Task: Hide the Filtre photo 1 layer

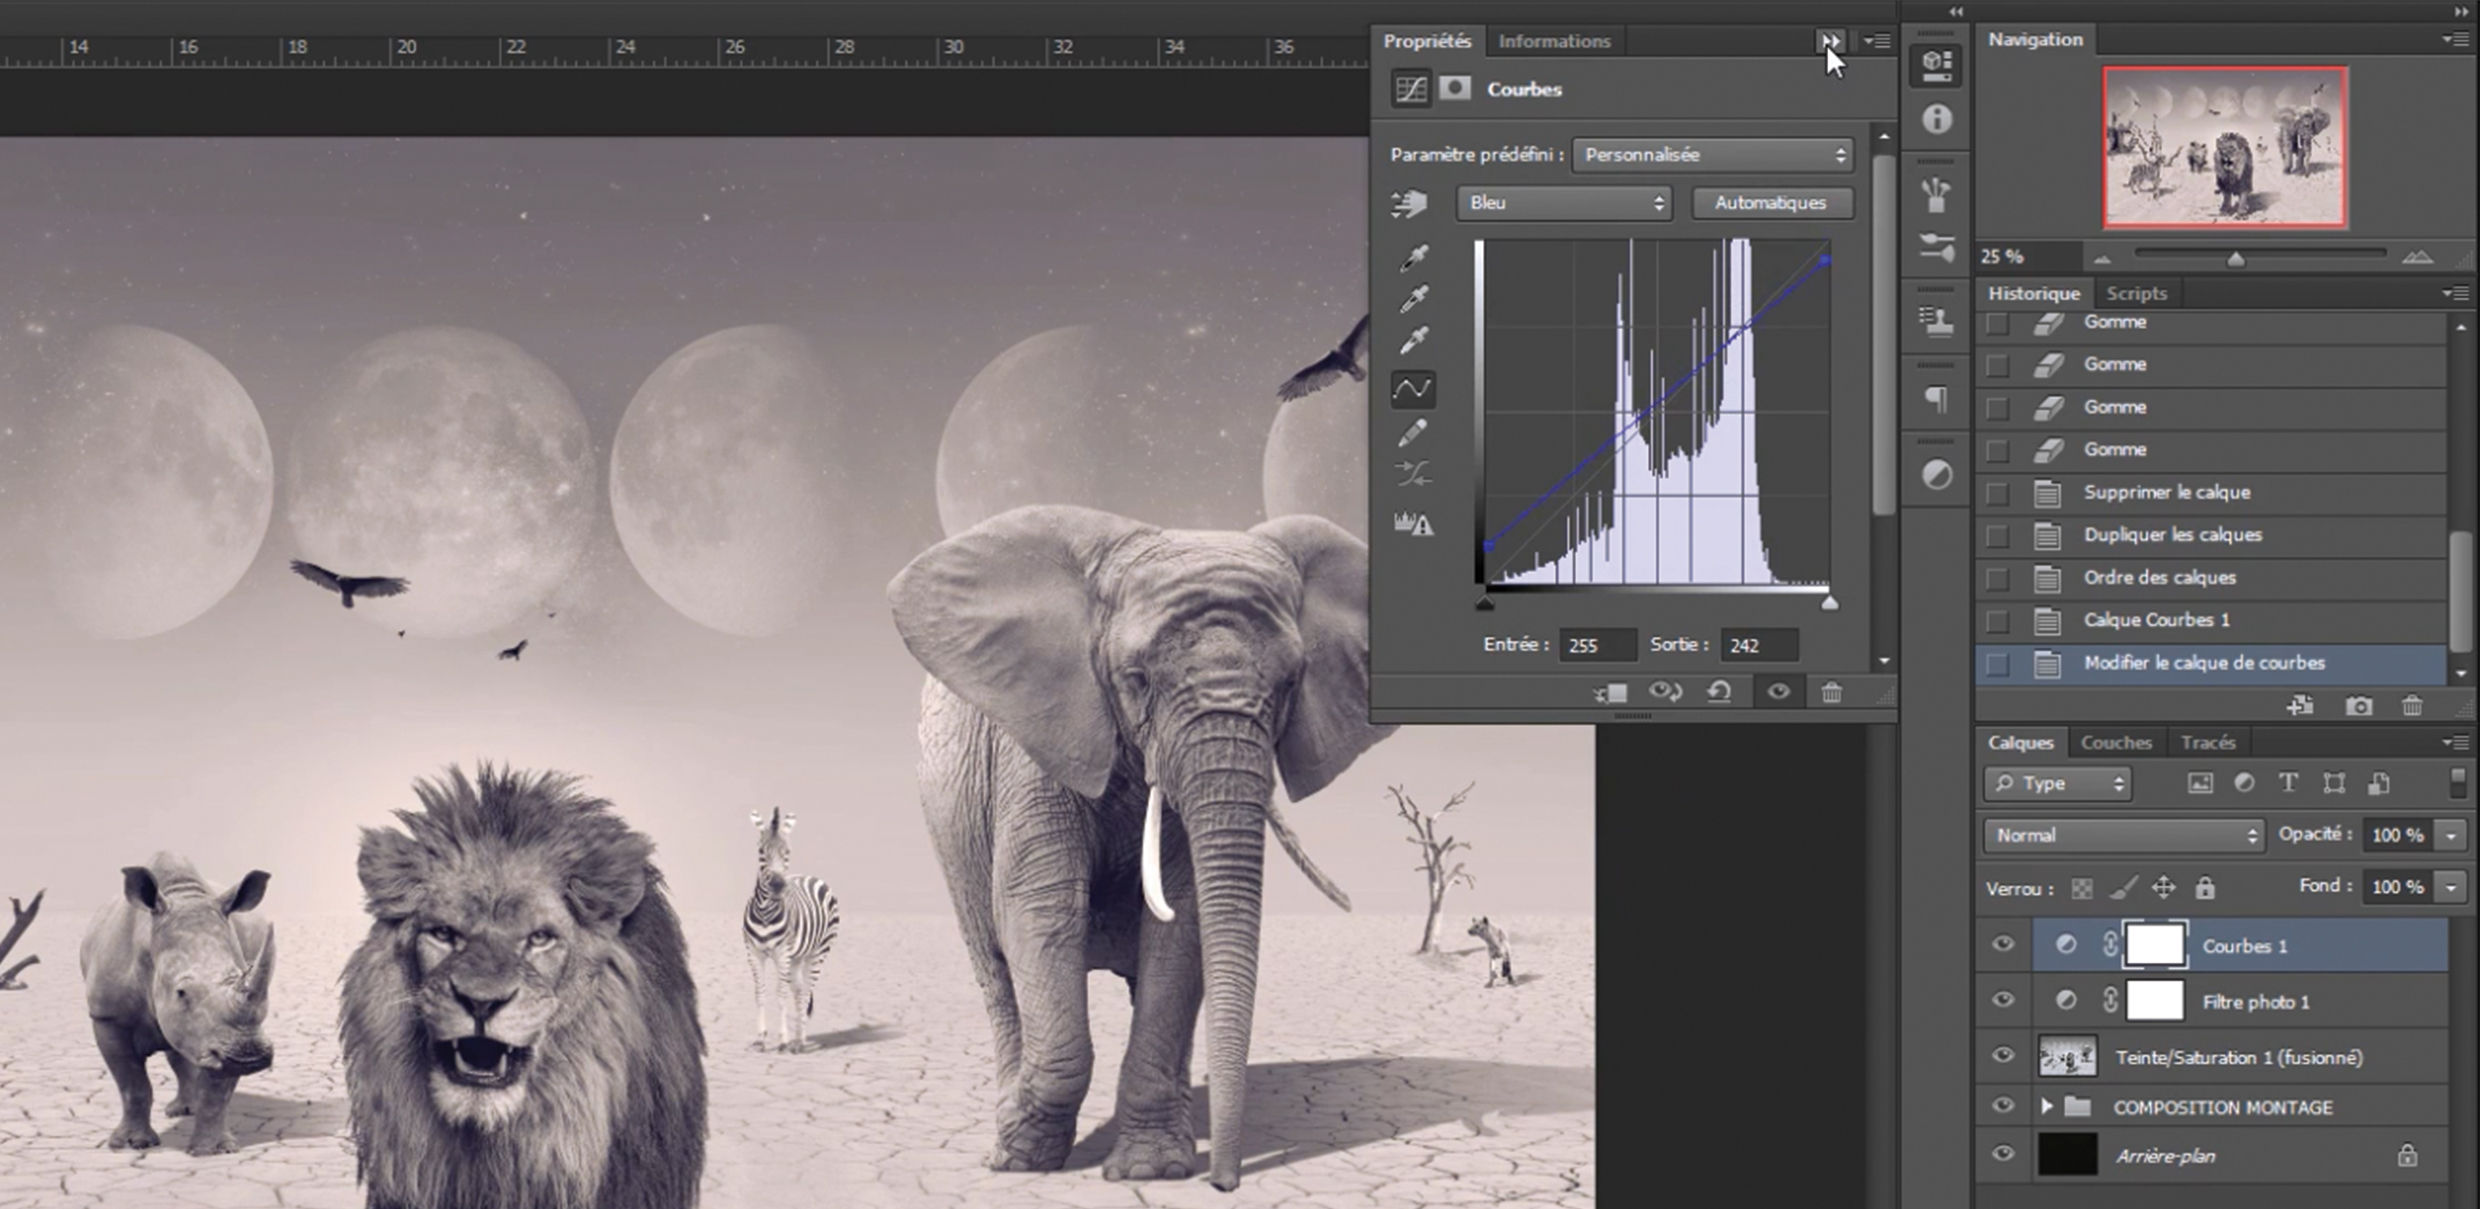Action: pyautogui.click(x=2003, y=1000)
